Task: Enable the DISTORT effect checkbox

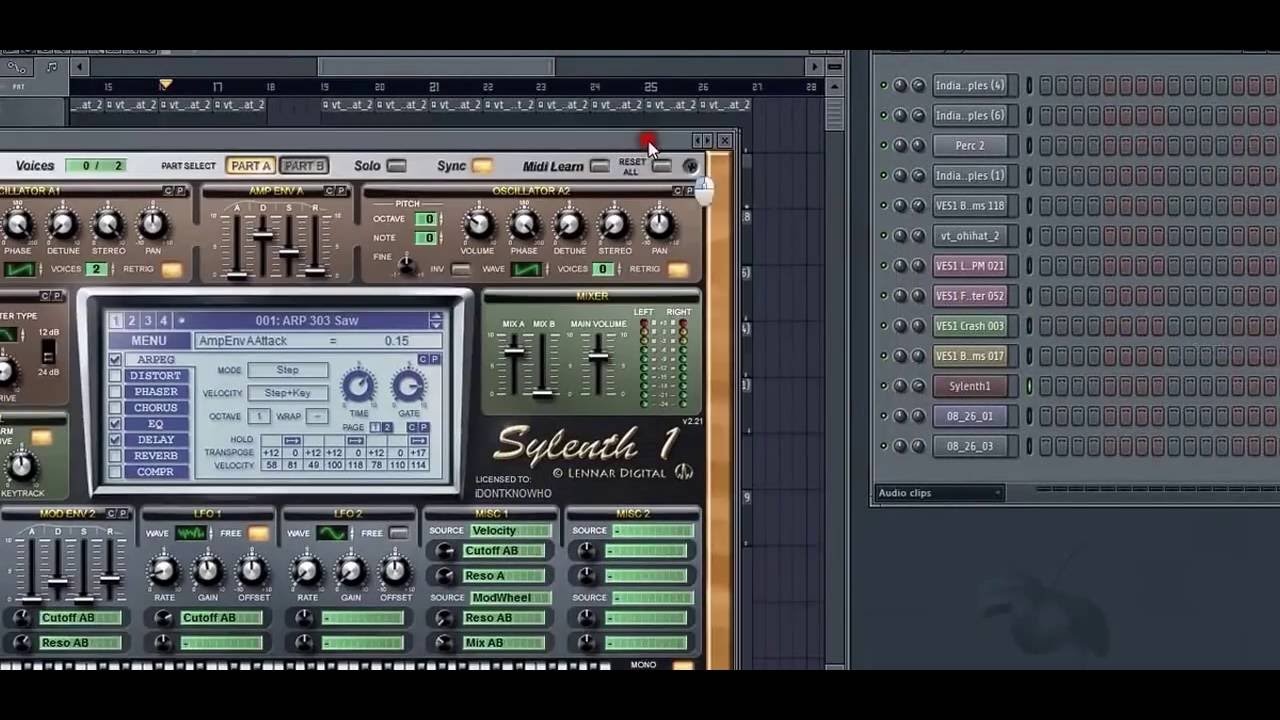Action: (115, 376)
